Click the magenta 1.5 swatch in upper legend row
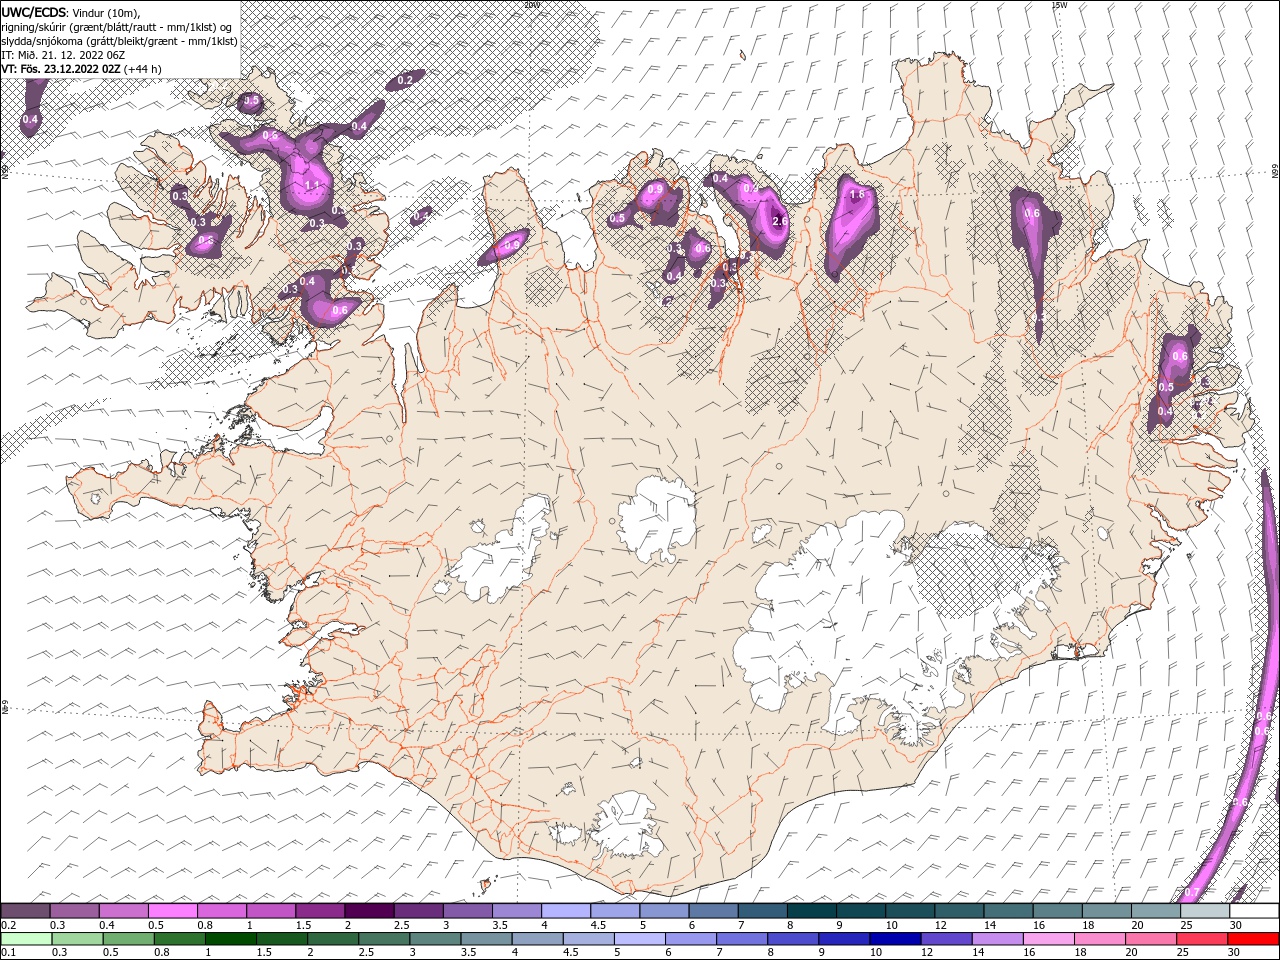Viewport: 1280px width, 960px height. (320, 911)
